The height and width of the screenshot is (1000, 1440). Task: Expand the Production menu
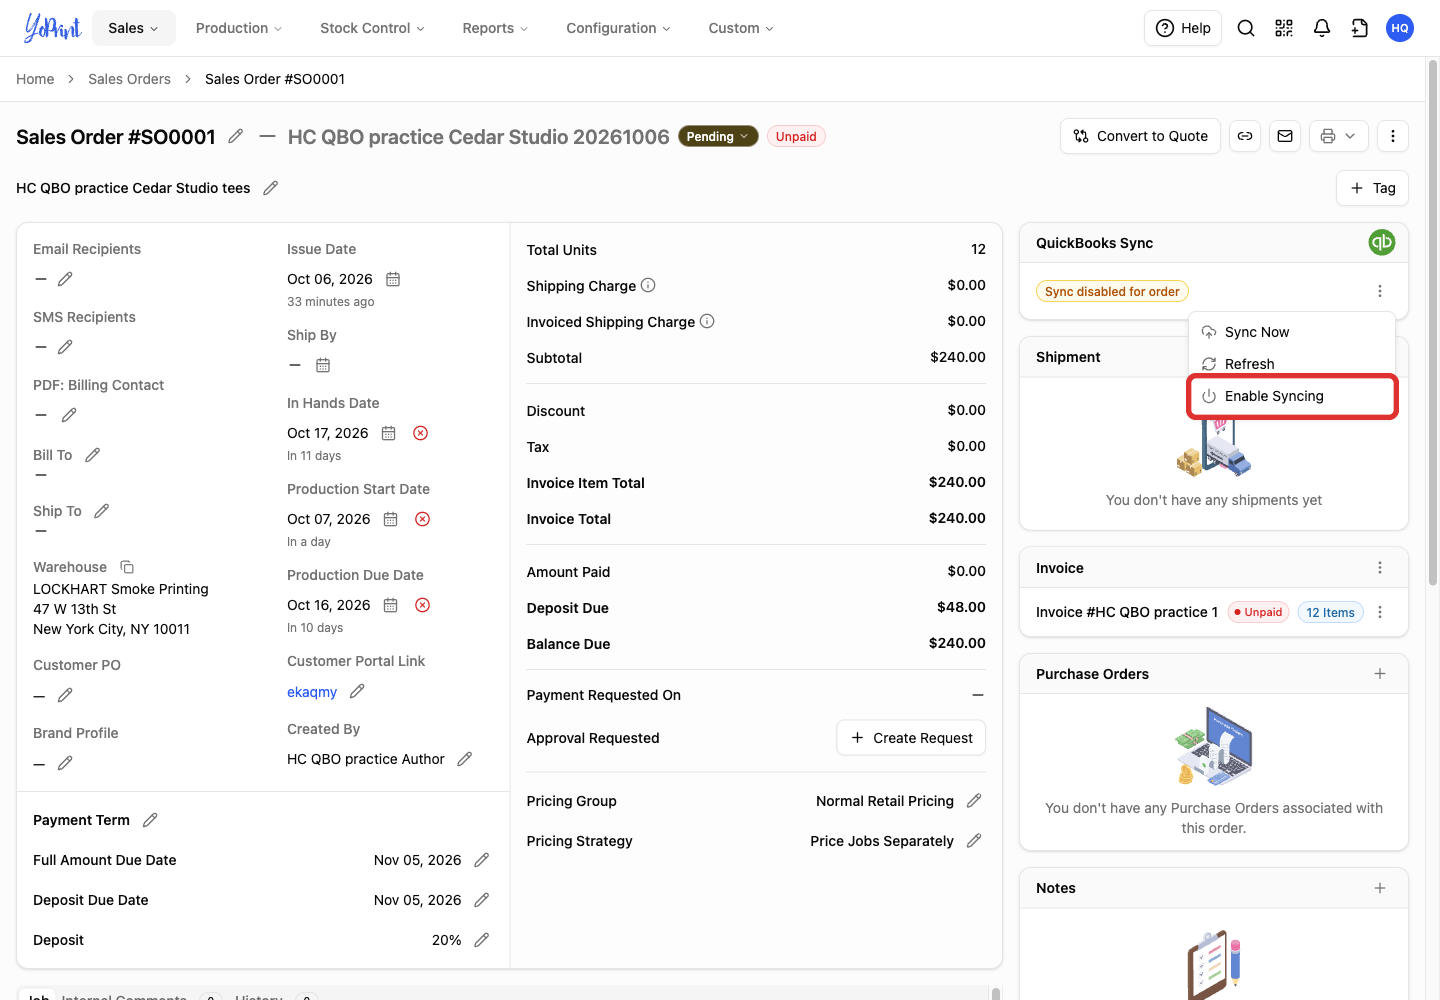coord(239,28)
